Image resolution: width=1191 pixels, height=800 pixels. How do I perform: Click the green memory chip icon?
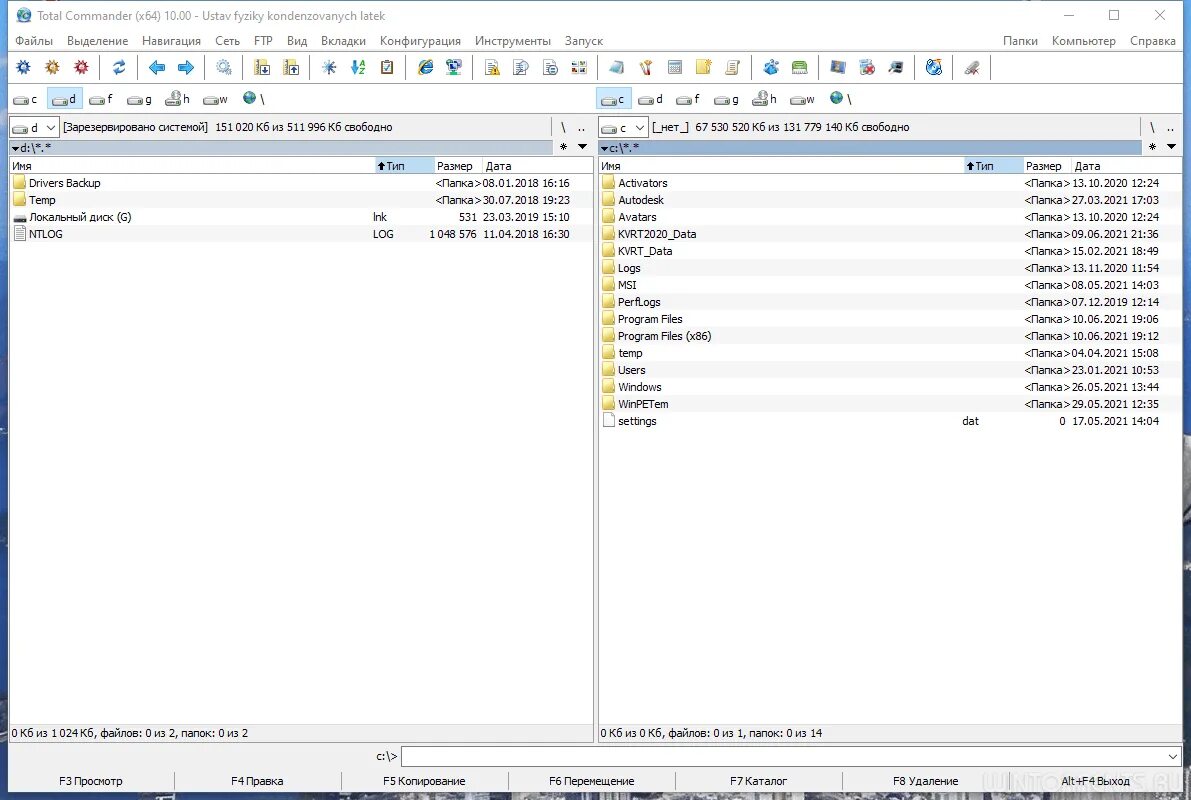[x=800, y=68]
